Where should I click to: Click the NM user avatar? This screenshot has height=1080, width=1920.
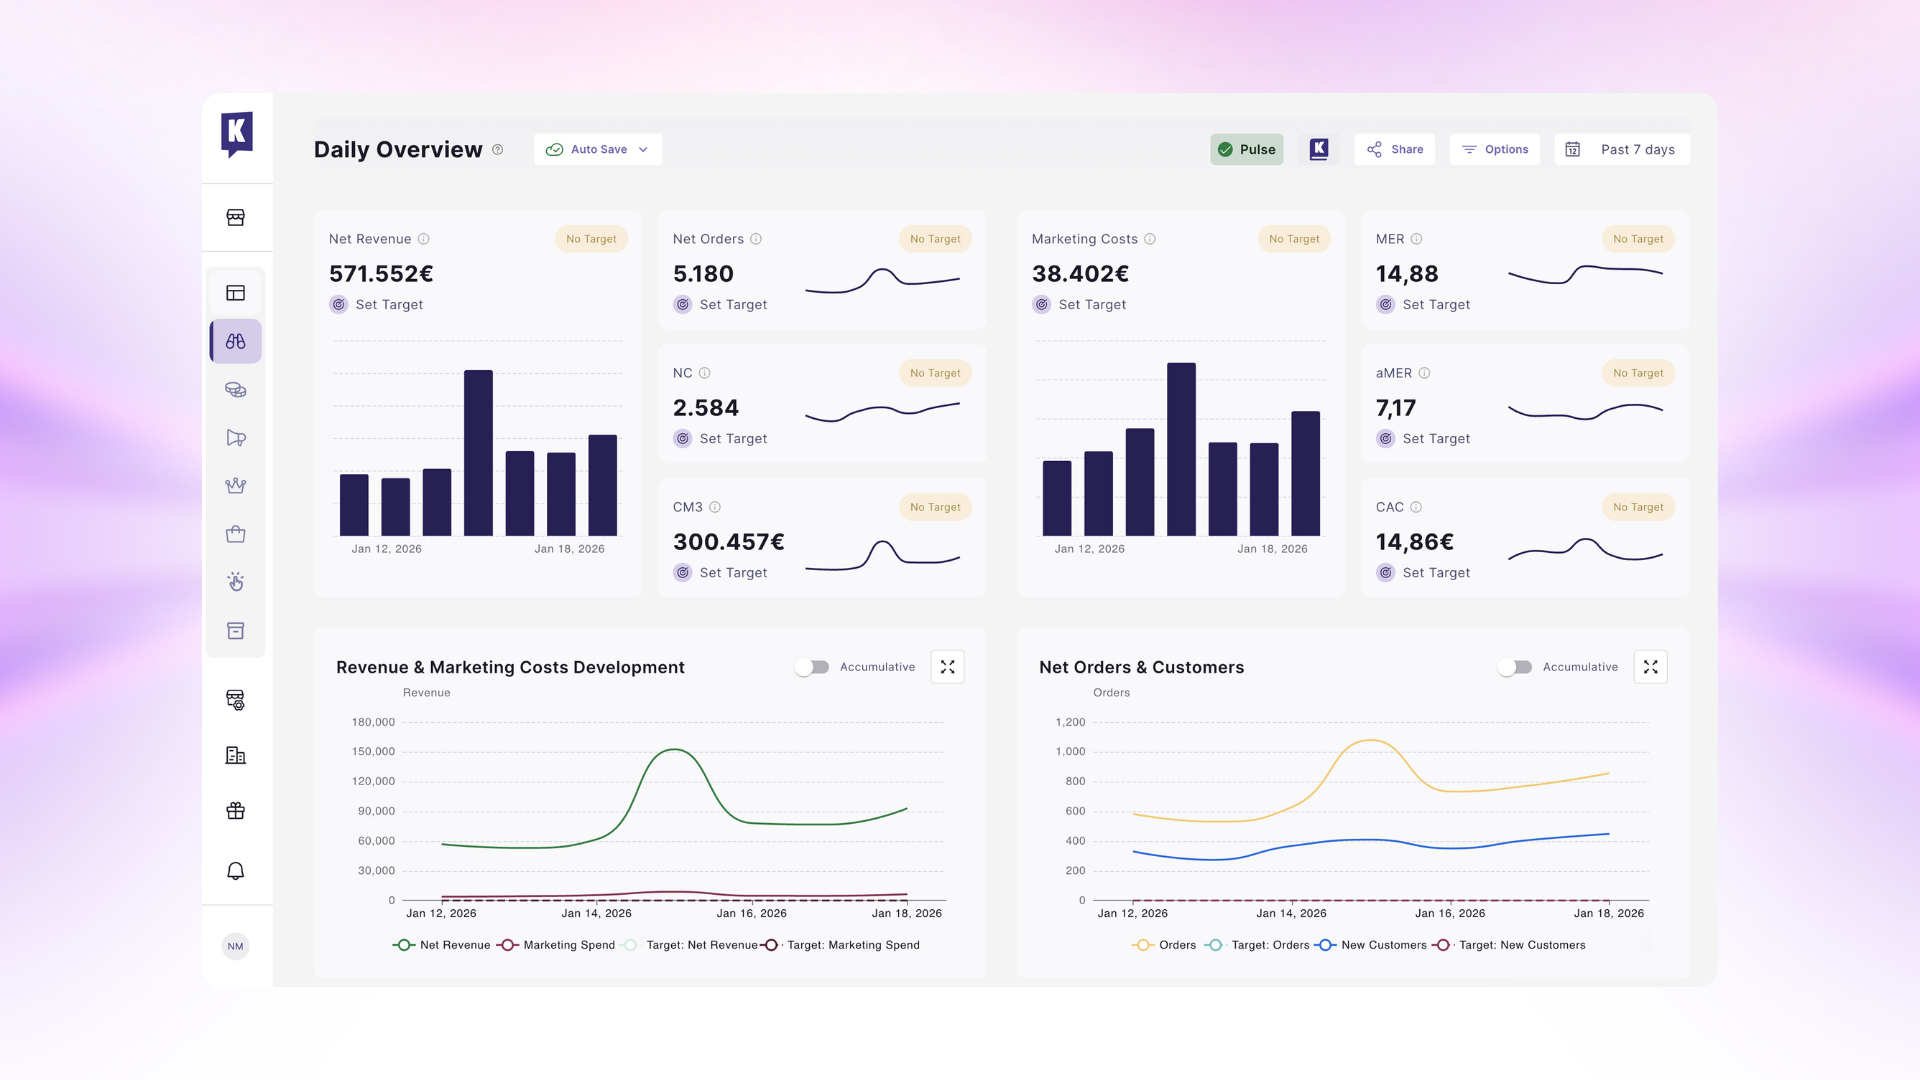click(236, 946)
